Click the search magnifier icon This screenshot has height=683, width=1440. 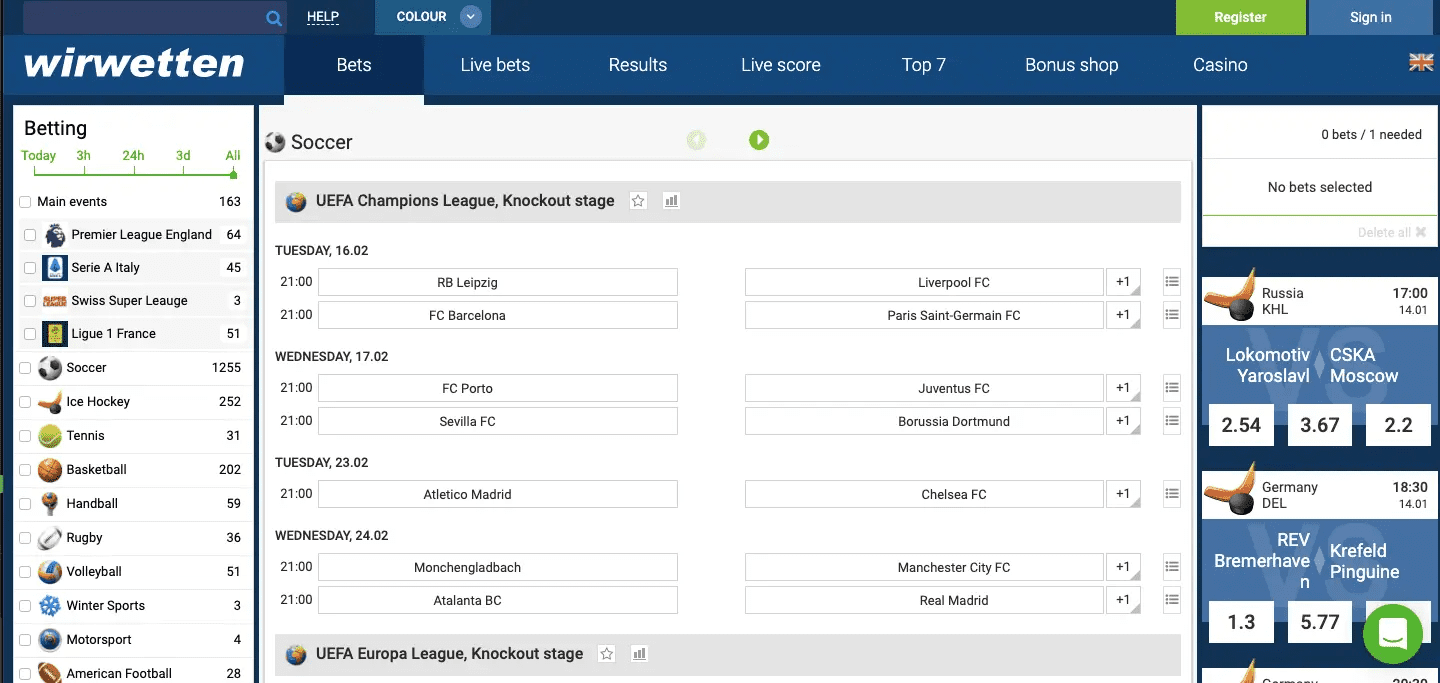tap(274, 18)
